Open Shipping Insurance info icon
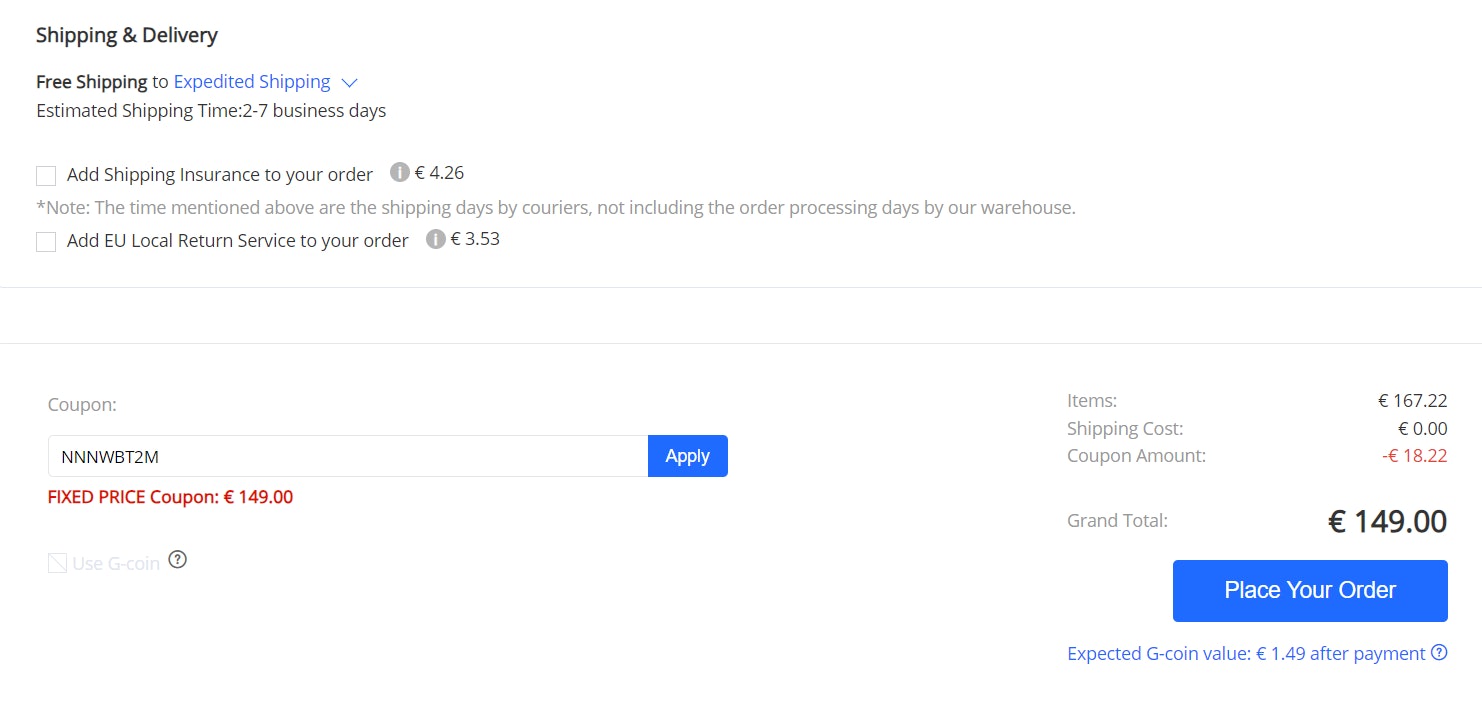Image resolution: width=1482 pixels, height=701 pixels. pyautogui.click(x=399, y=172)
